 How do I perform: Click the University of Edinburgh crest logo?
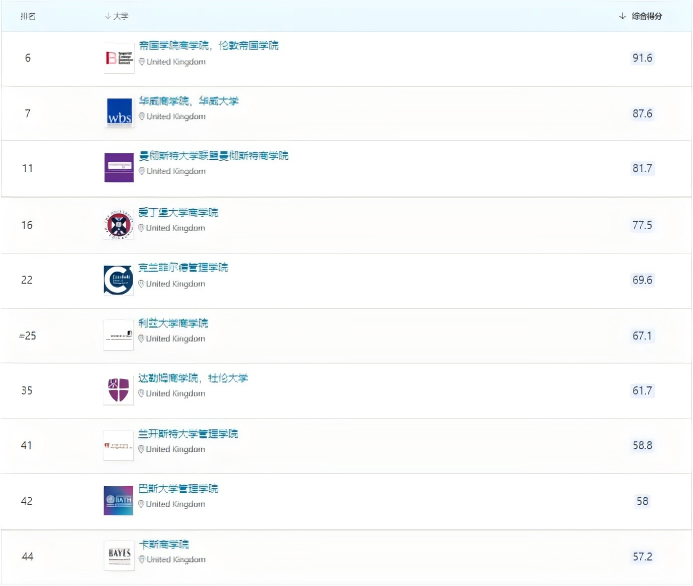tap(118, 225)
